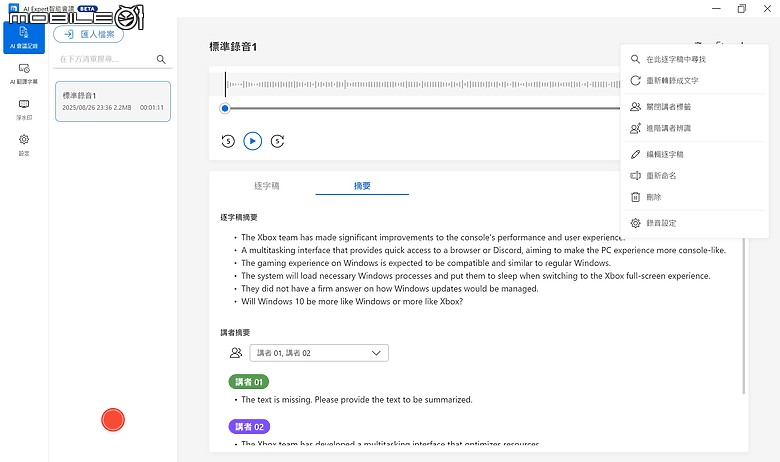Select 關閉講者標籤 in the menu
The height and width of the screenshot is (462, 780).
point(694,107)
